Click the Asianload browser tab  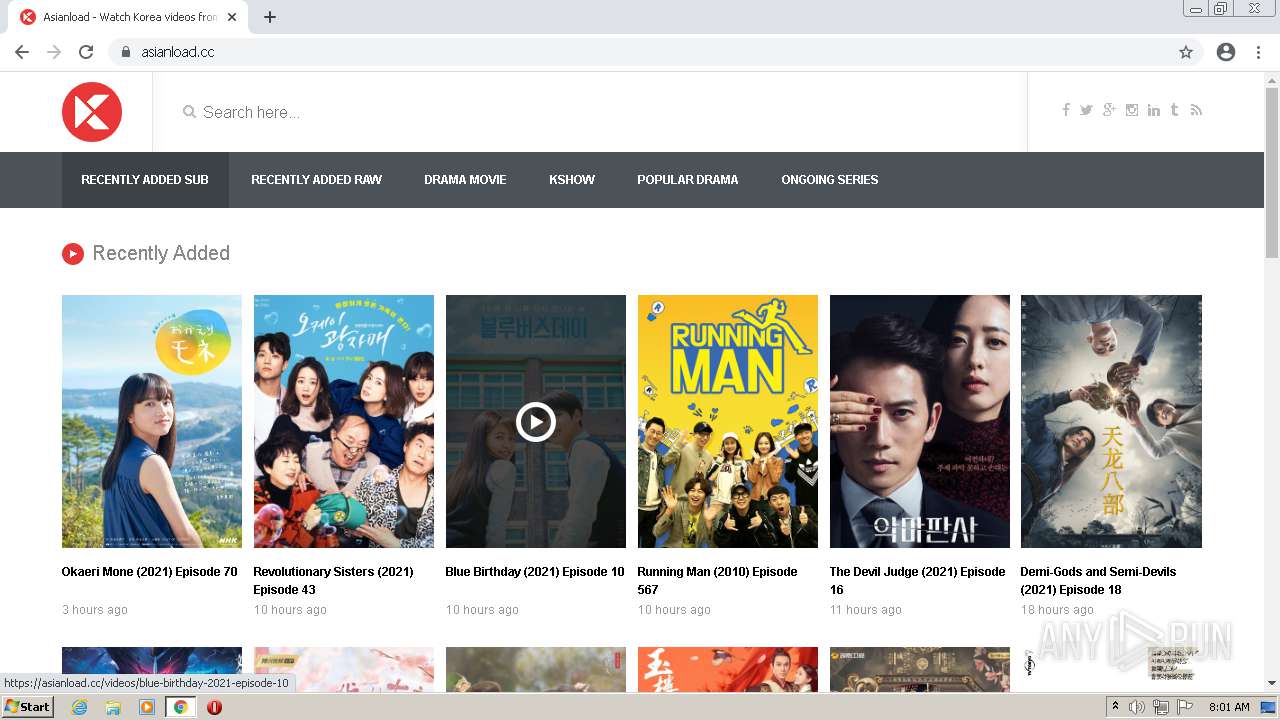coord(130,17)
